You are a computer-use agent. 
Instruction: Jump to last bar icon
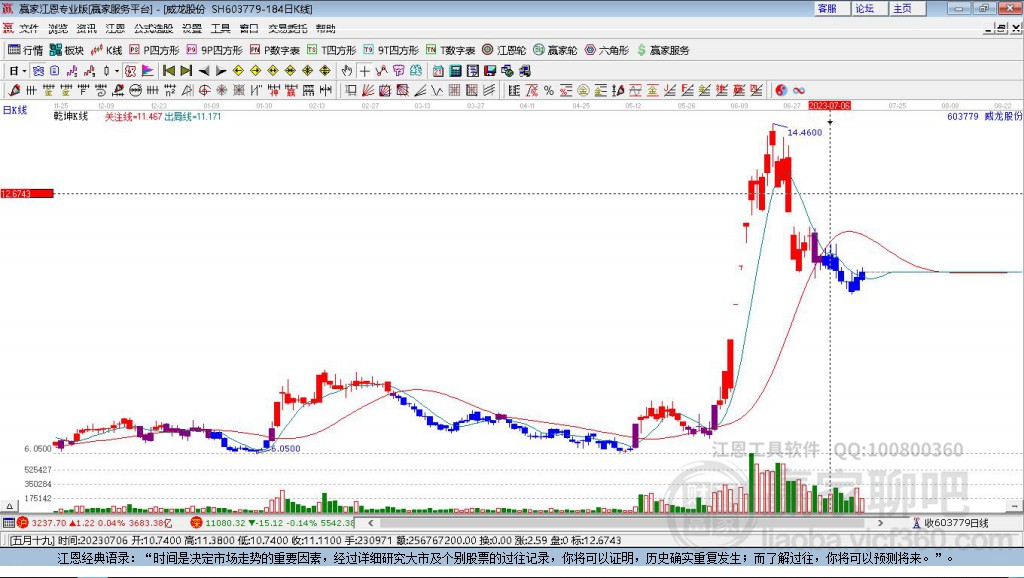[186, 71]
